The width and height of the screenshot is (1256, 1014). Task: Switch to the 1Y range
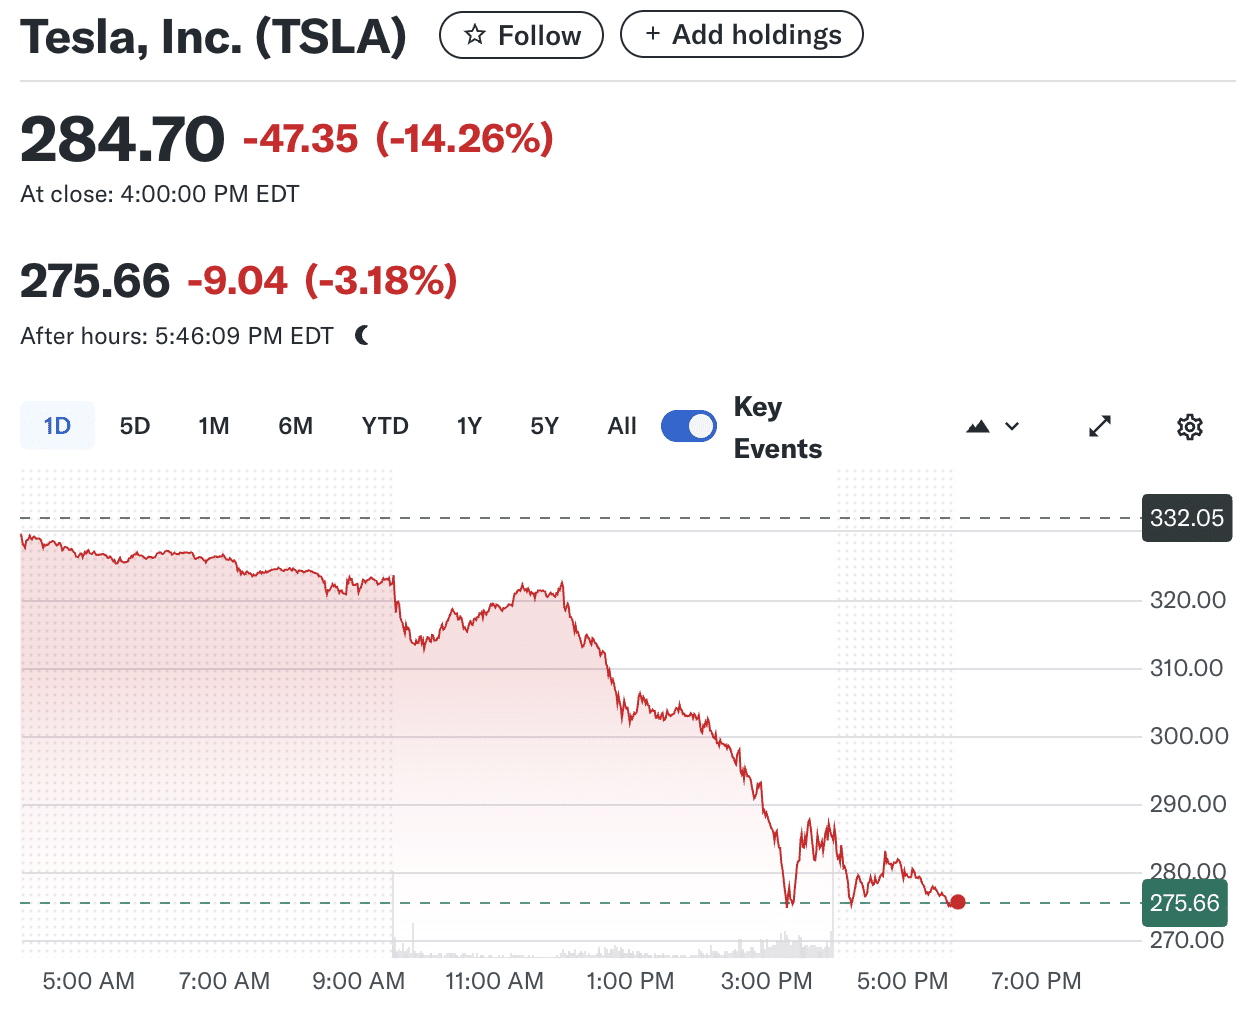(469, 426)
